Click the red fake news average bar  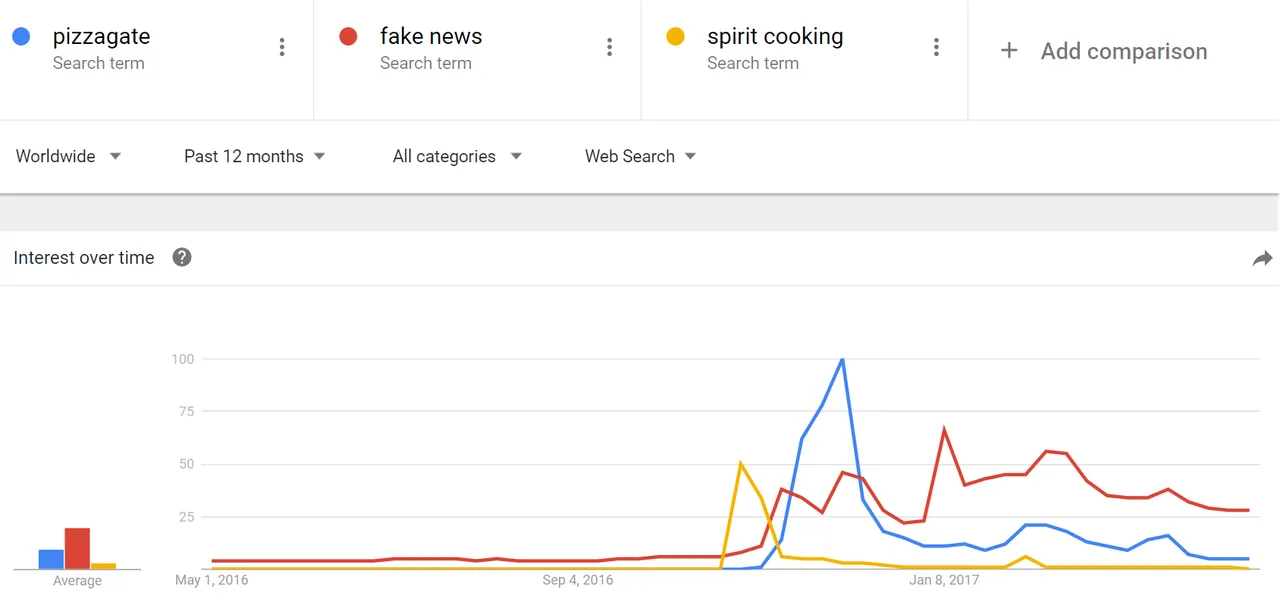77,548
